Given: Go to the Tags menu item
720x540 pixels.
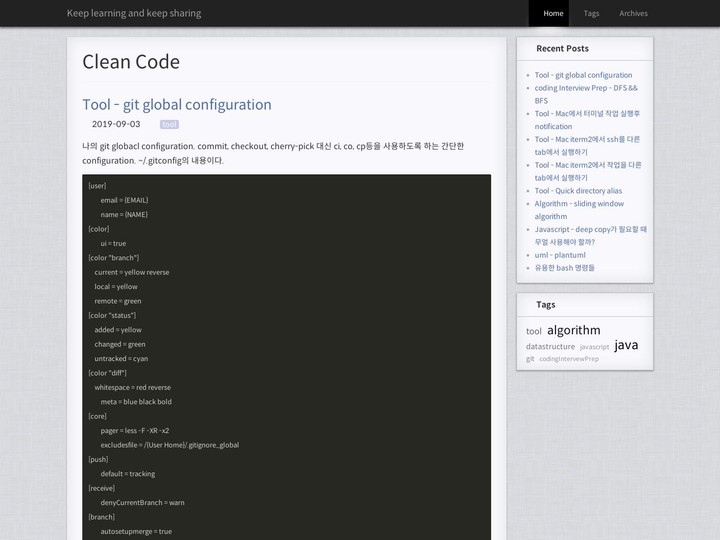Looking at the screenshot, I should 591,13.
